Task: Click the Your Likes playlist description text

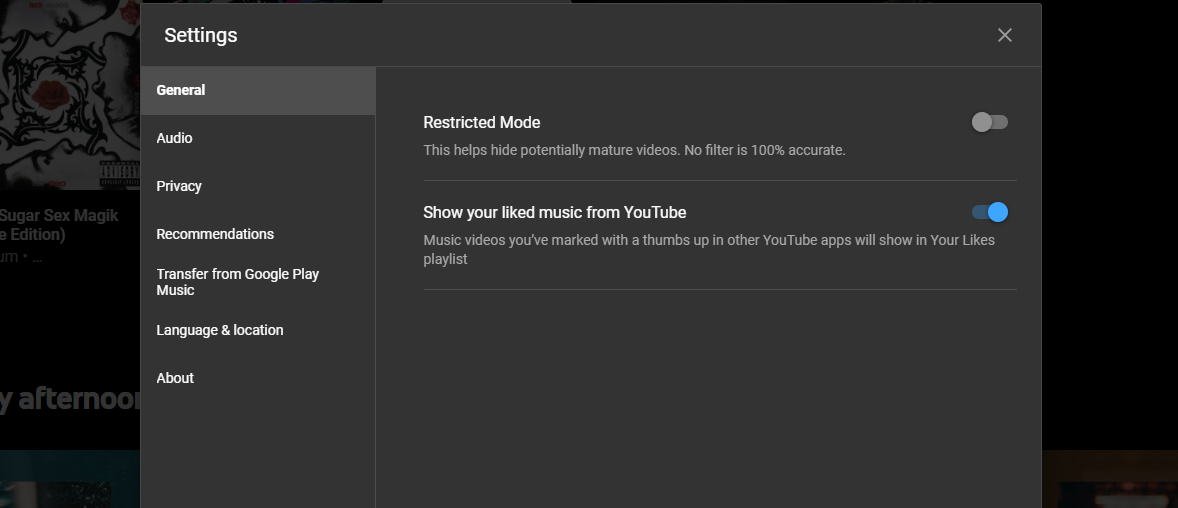Action: pos(708,249)
